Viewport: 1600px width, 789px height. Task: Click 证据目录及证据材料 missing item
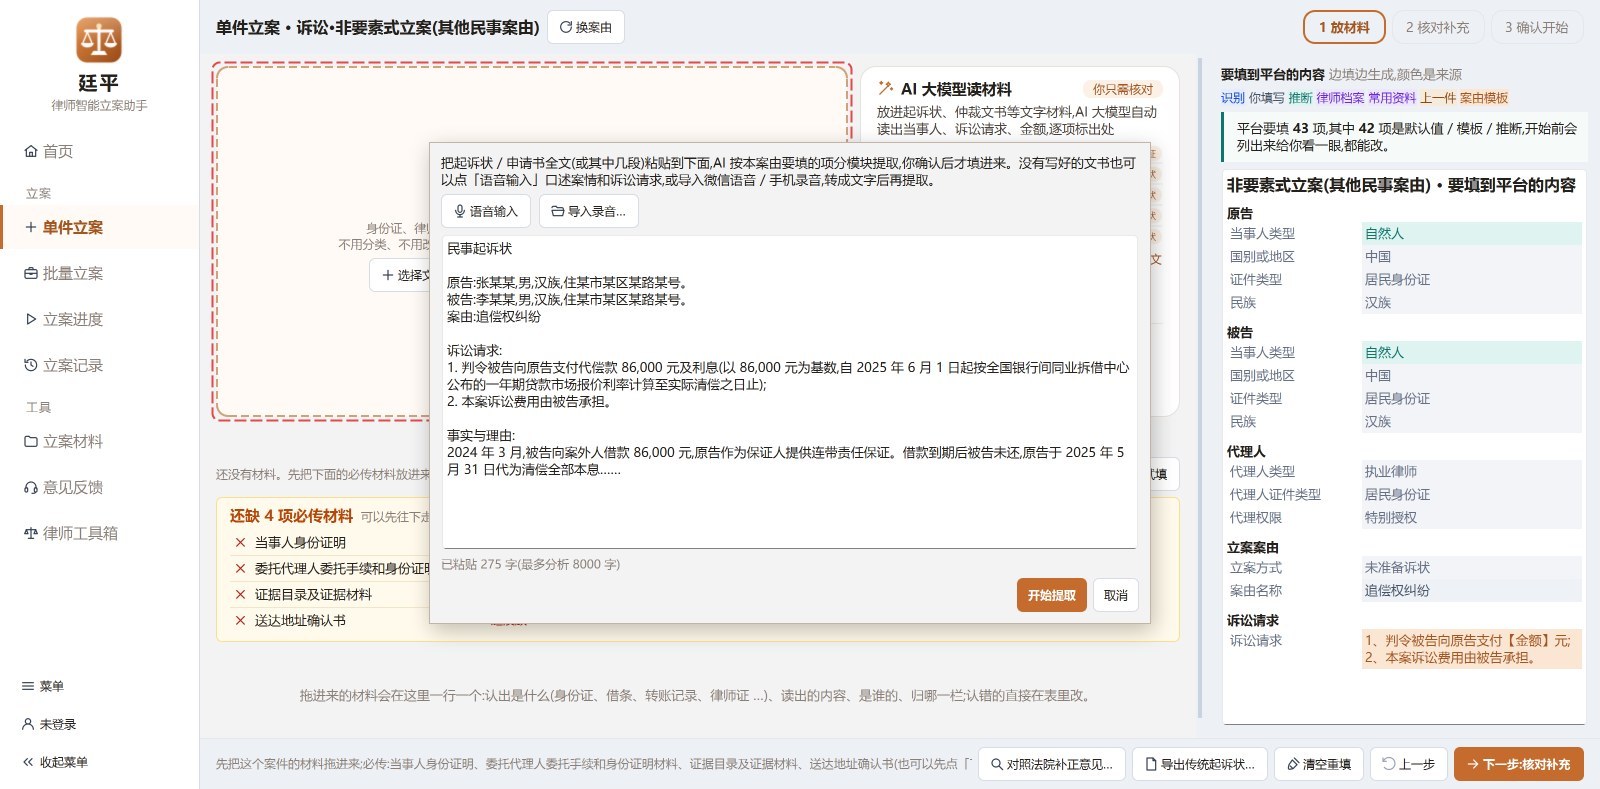pos(313,594)
